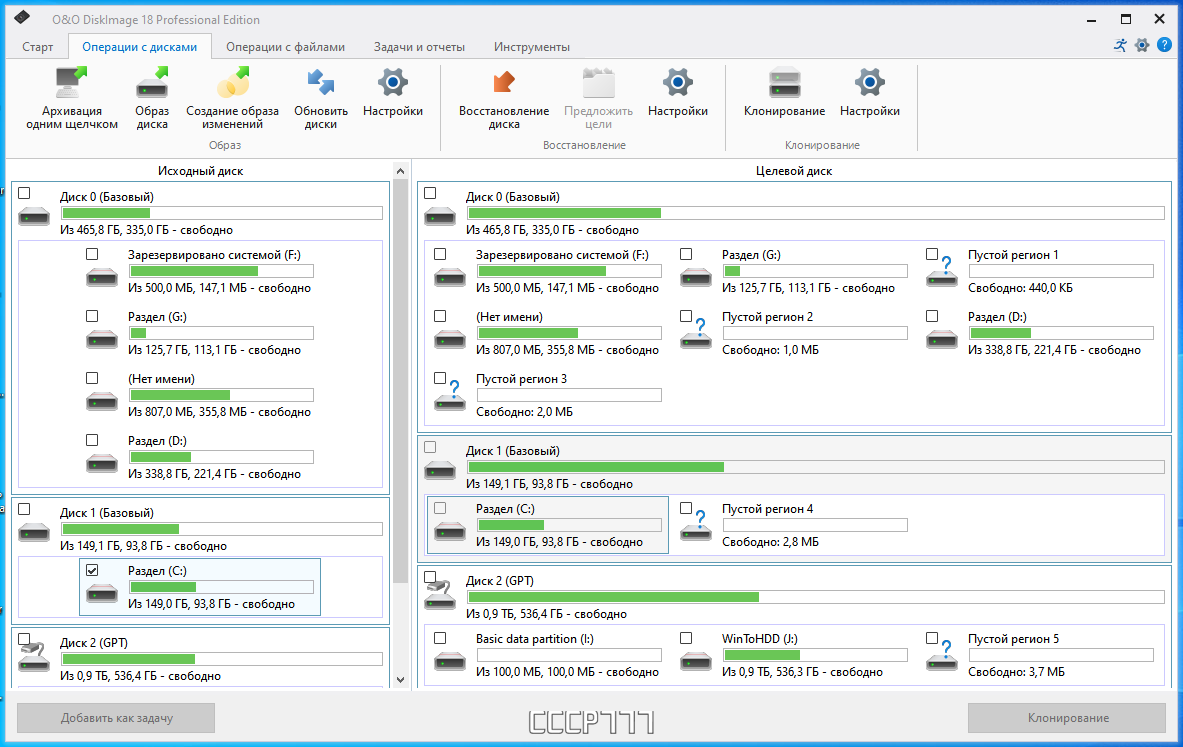Click the O&O DiskImage title bar logo
The image size is (1183, 747).
pyautogui.click(x=23, y=17)
